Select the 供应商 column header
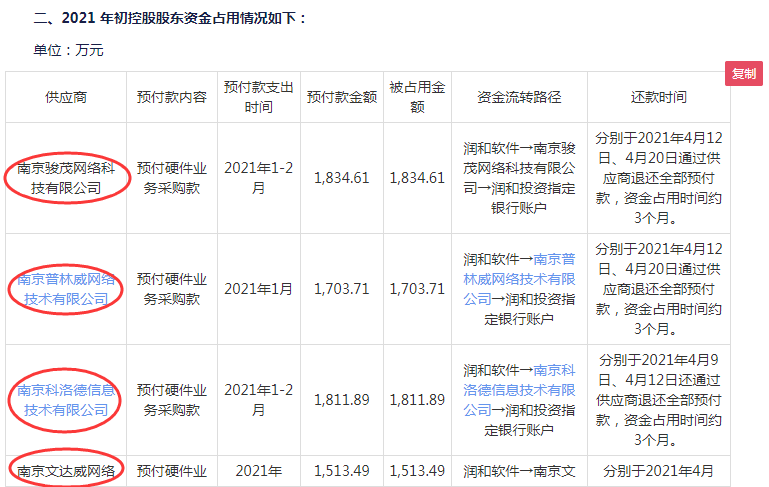 (66, 97)
